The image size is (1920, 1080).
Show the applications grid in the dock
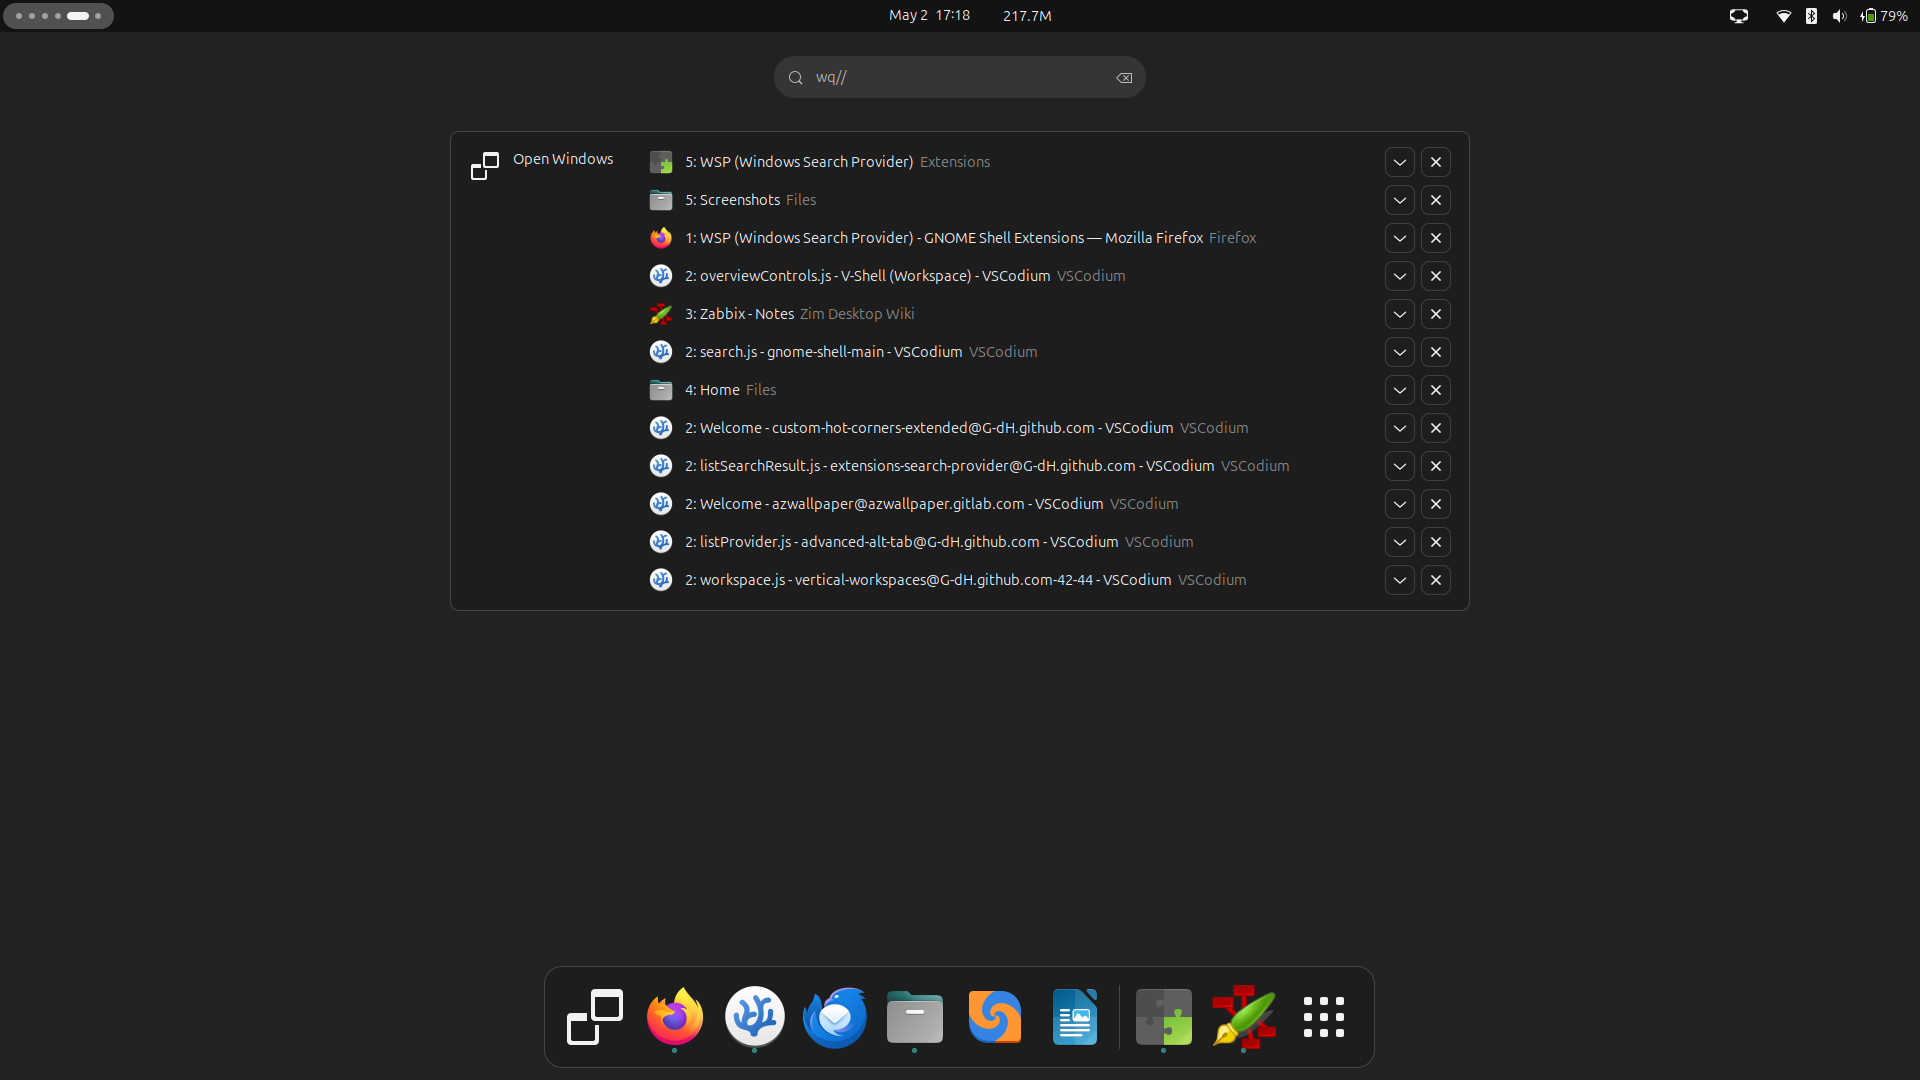tap(1324, 1017)
